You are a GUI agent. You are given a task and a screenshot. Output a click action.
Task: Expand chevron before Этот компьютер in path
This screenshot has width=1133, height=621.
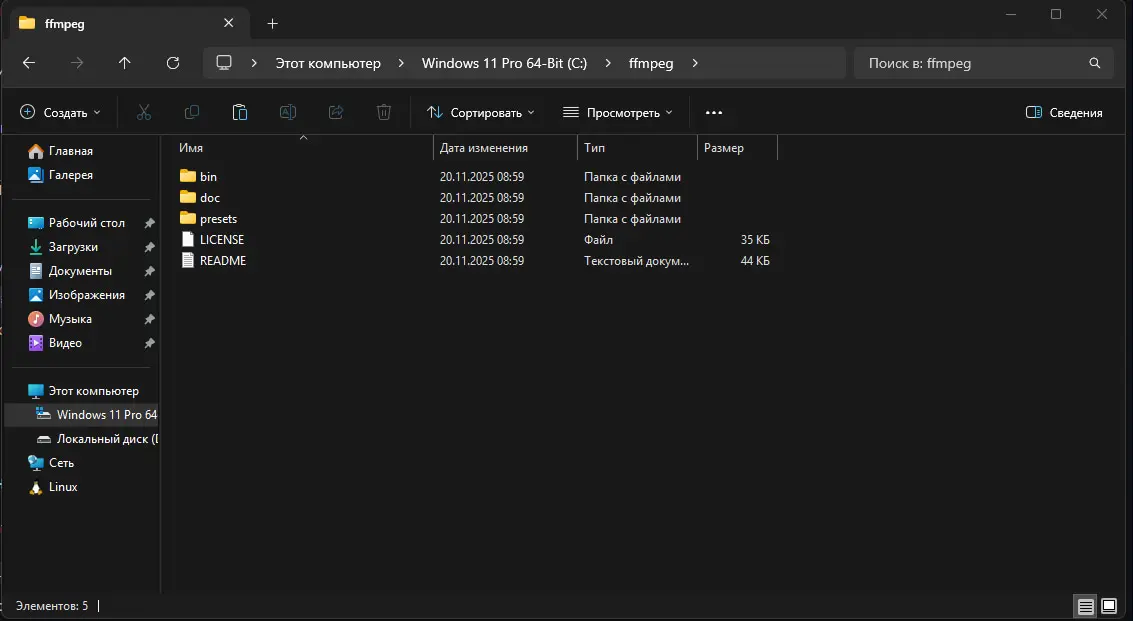pyautogui.click(x=254, y=64)
